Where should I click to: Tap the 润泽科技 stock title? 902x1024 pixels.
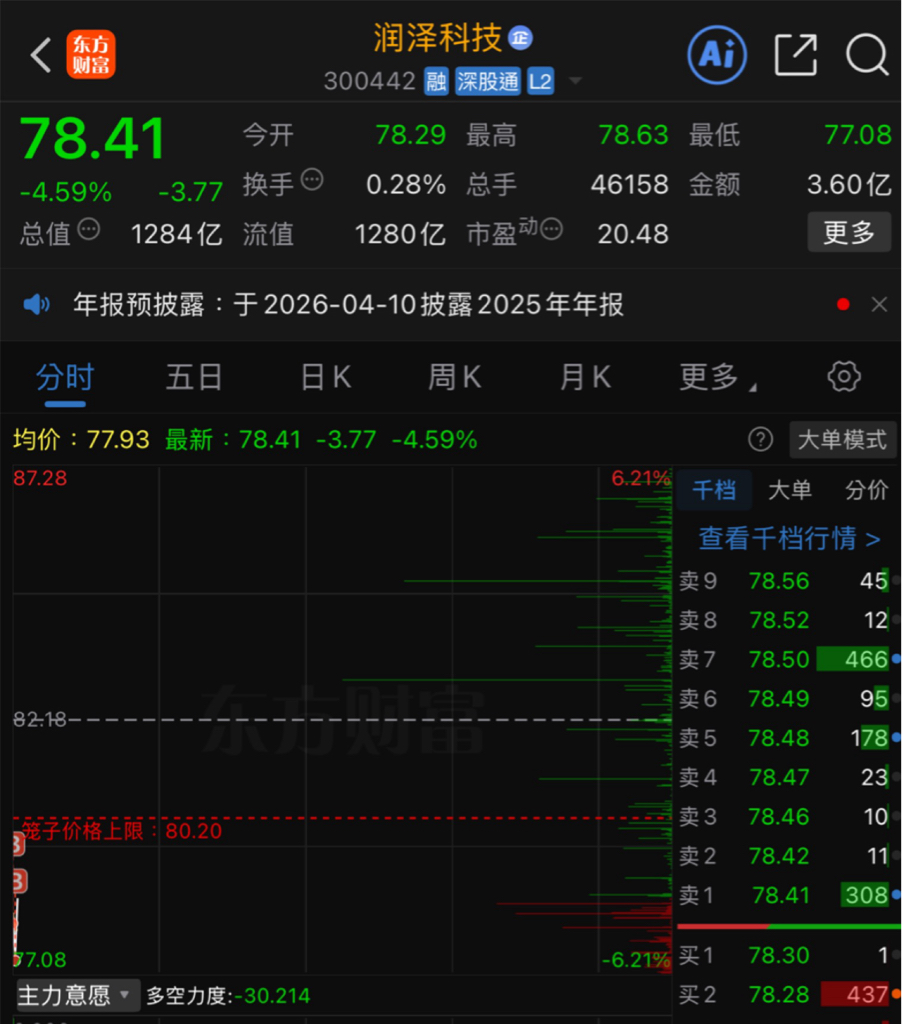pyautogui.click(x=437, y=38)
